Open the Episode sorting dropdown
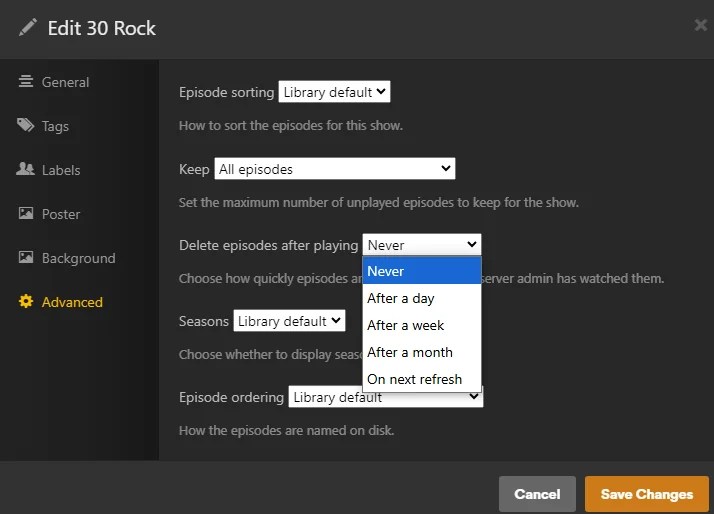 click(x=334, y=92)
